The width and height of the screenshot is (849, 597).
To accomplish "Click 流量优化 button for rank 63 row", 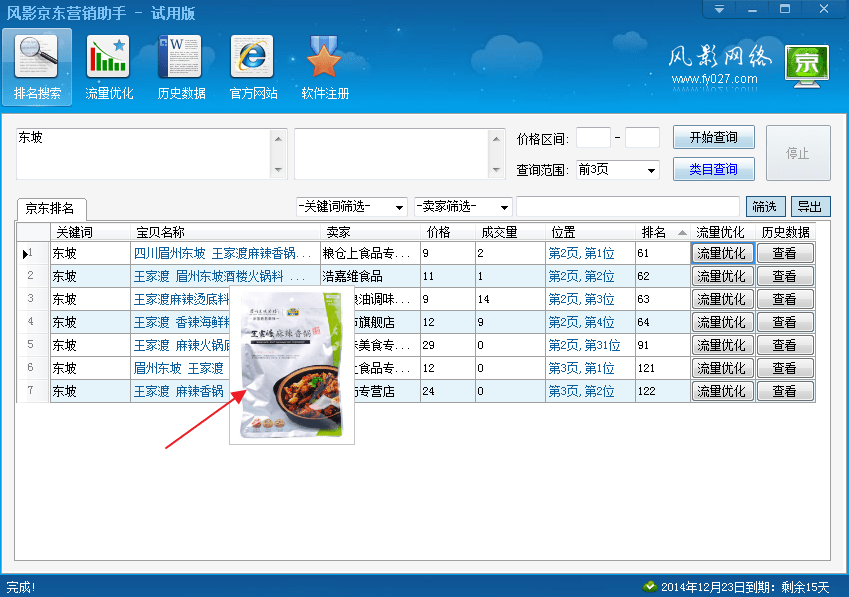I will point(722,299).
